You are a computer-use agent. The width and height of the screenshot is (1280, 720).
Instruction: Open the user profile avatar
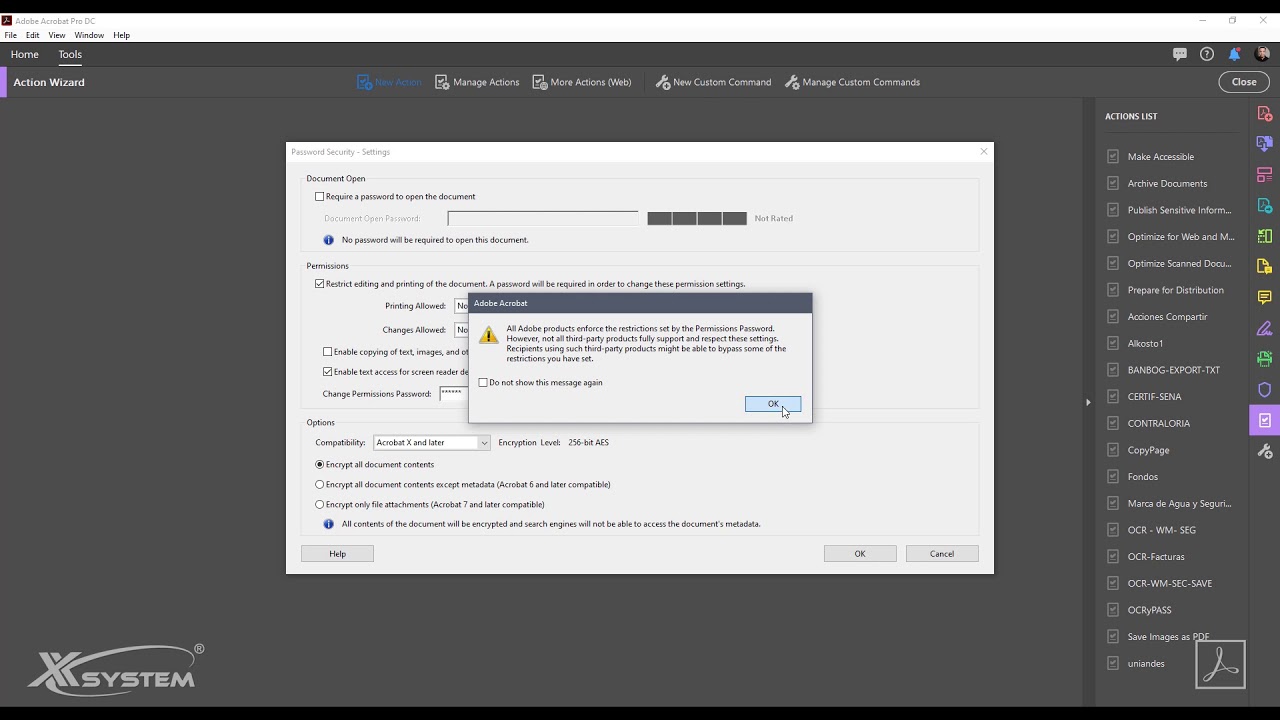point(1262,54)
